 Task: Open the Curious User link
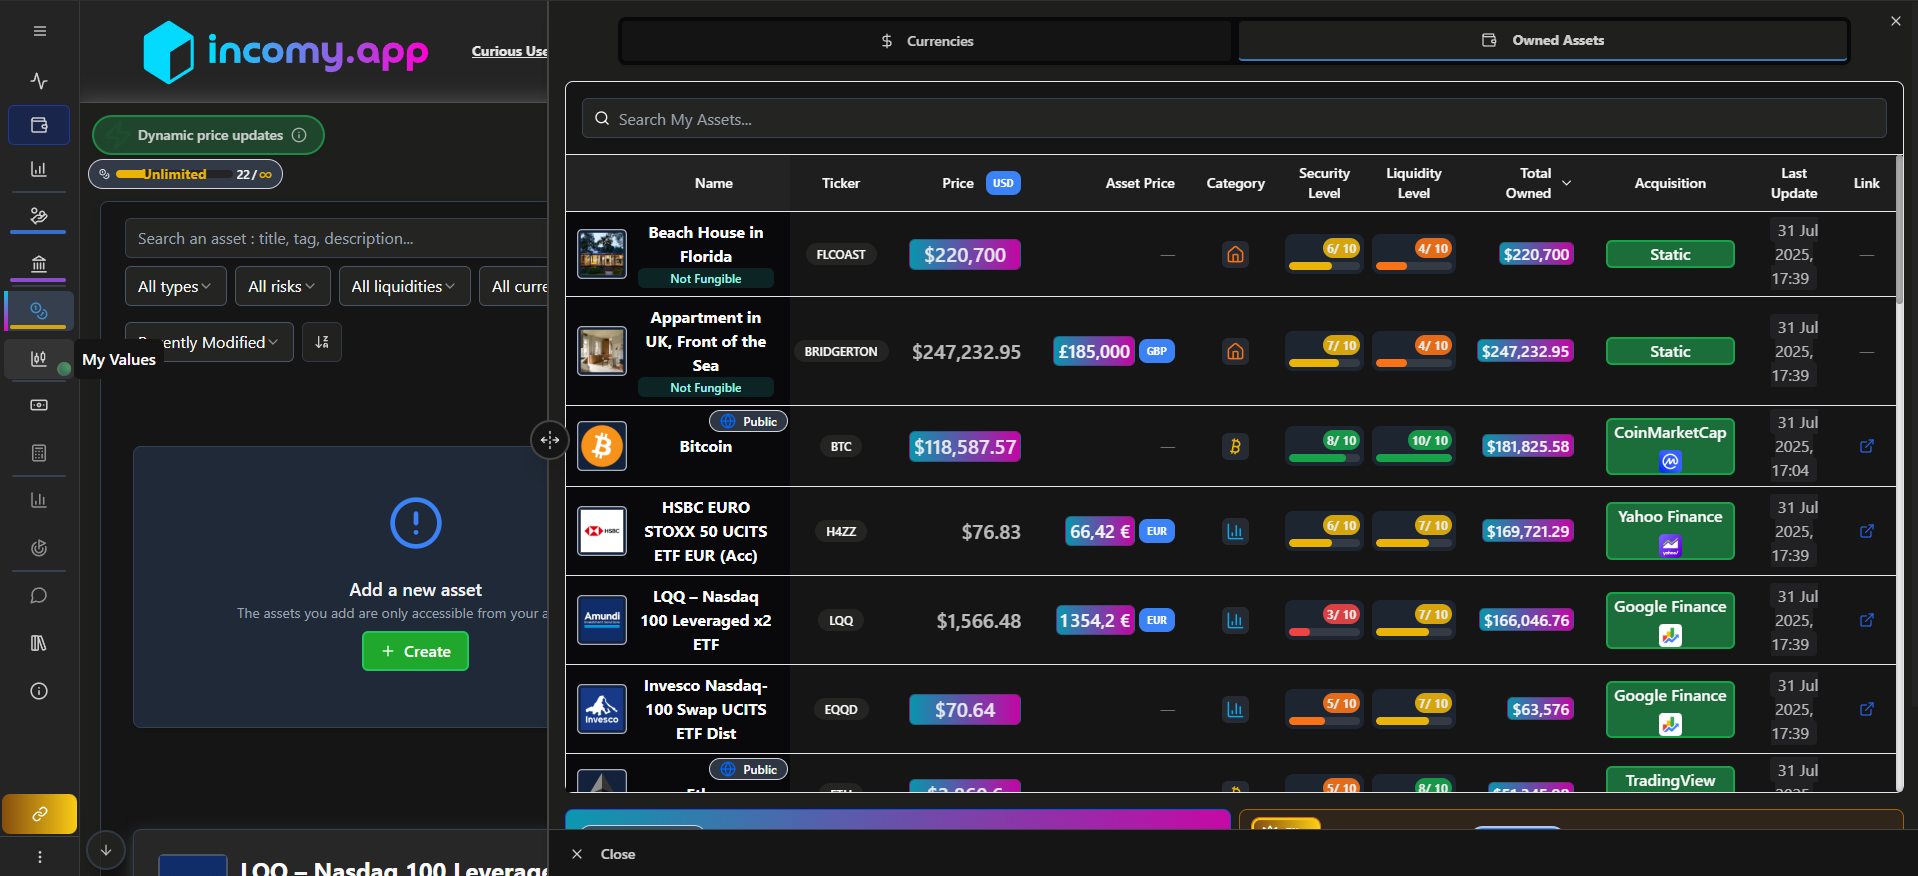tap(509, 51)
